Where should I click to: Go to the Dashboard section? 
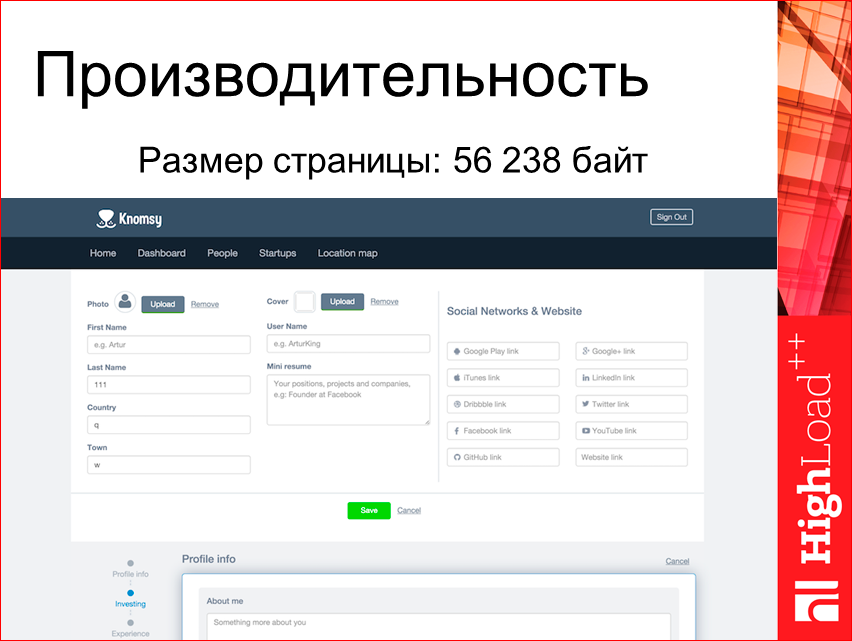point(161,253)
